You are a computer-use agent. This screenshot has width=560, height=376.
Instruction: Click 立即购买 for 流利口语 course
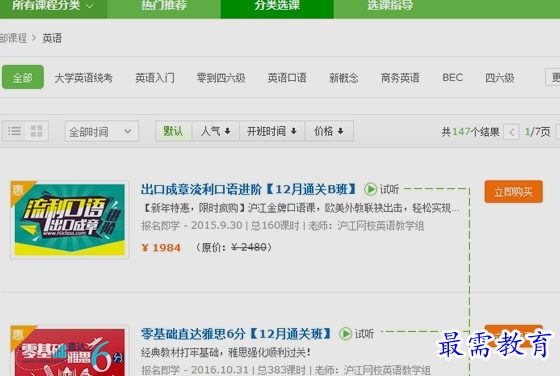click(x=514, y=192)
